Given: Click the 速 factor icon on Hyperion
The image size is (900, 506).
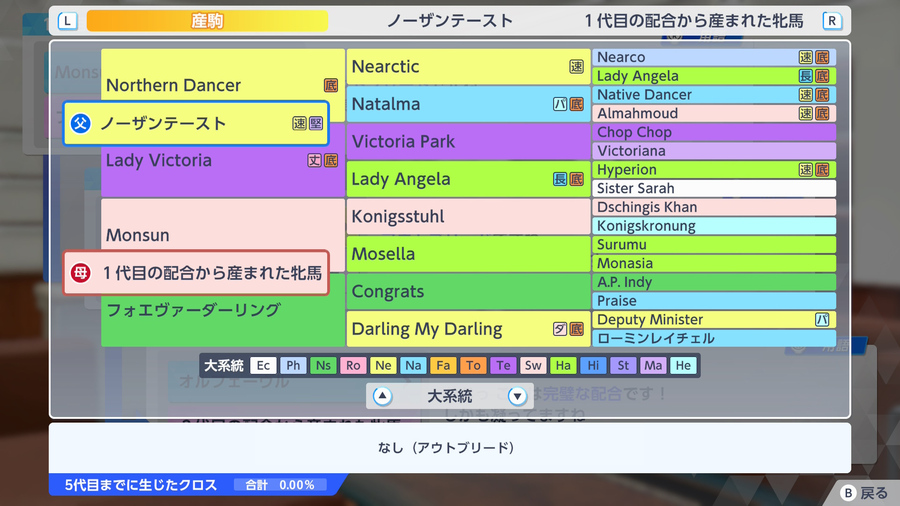Looking at the screenshot, I should pos(806,170).
